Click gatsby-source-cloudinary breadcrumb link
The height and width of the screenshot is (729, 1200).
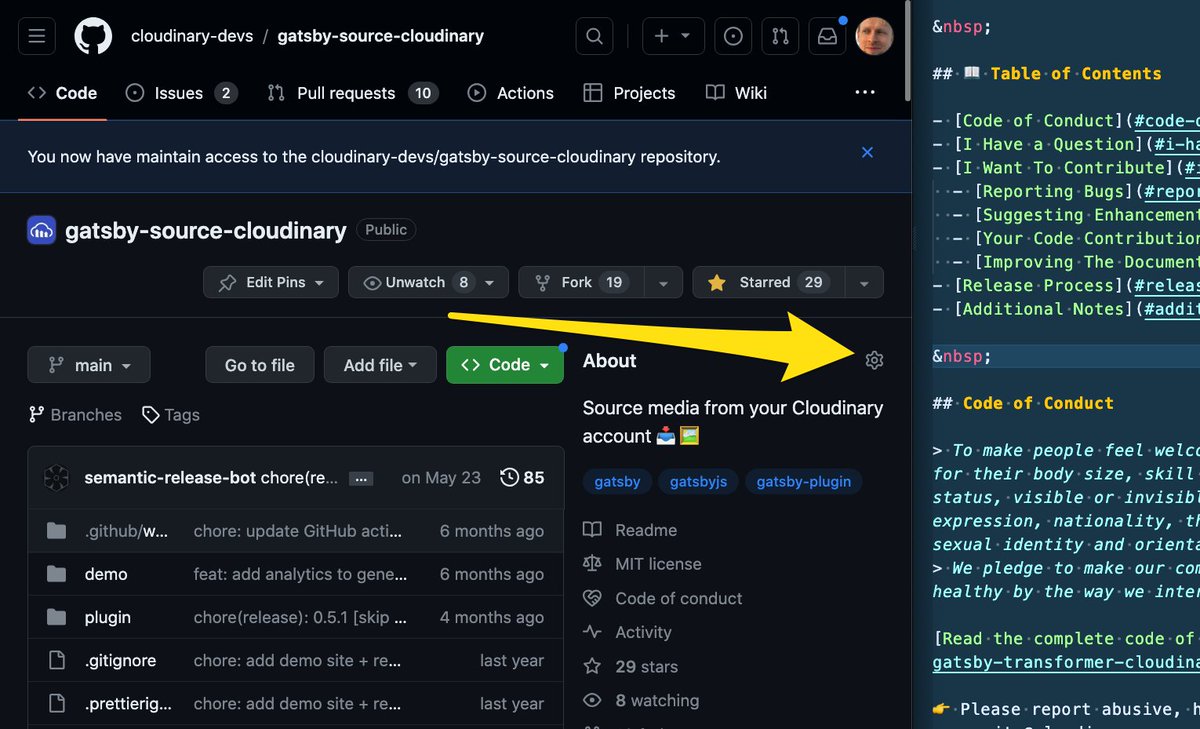(x=380, y=37)
